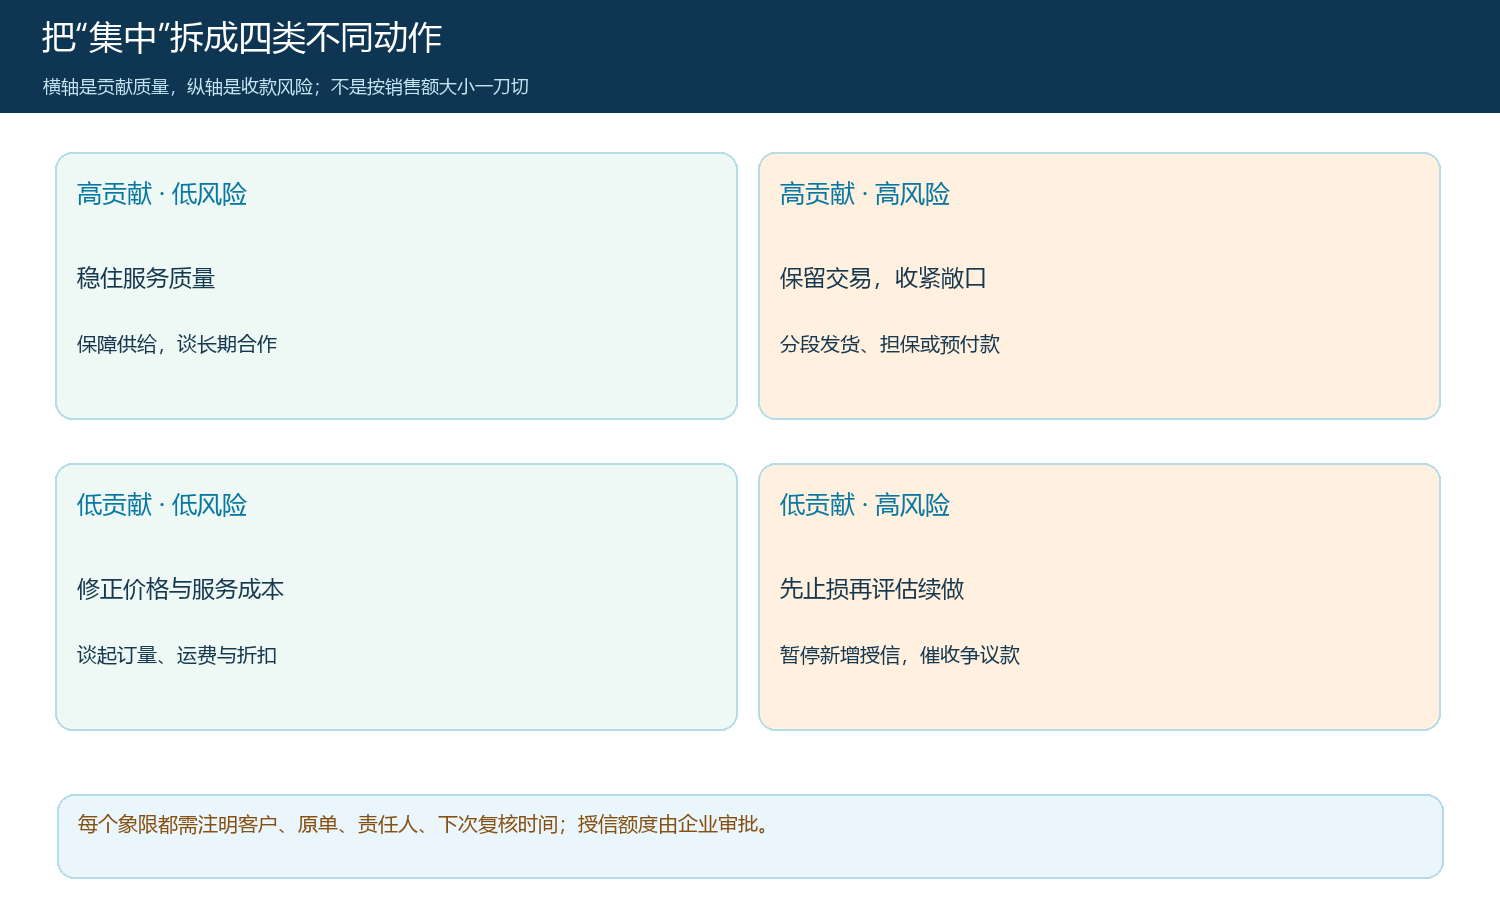Select the text 保留交易，收紧敞口
The image size is (1500, 900).
point(883,278)
